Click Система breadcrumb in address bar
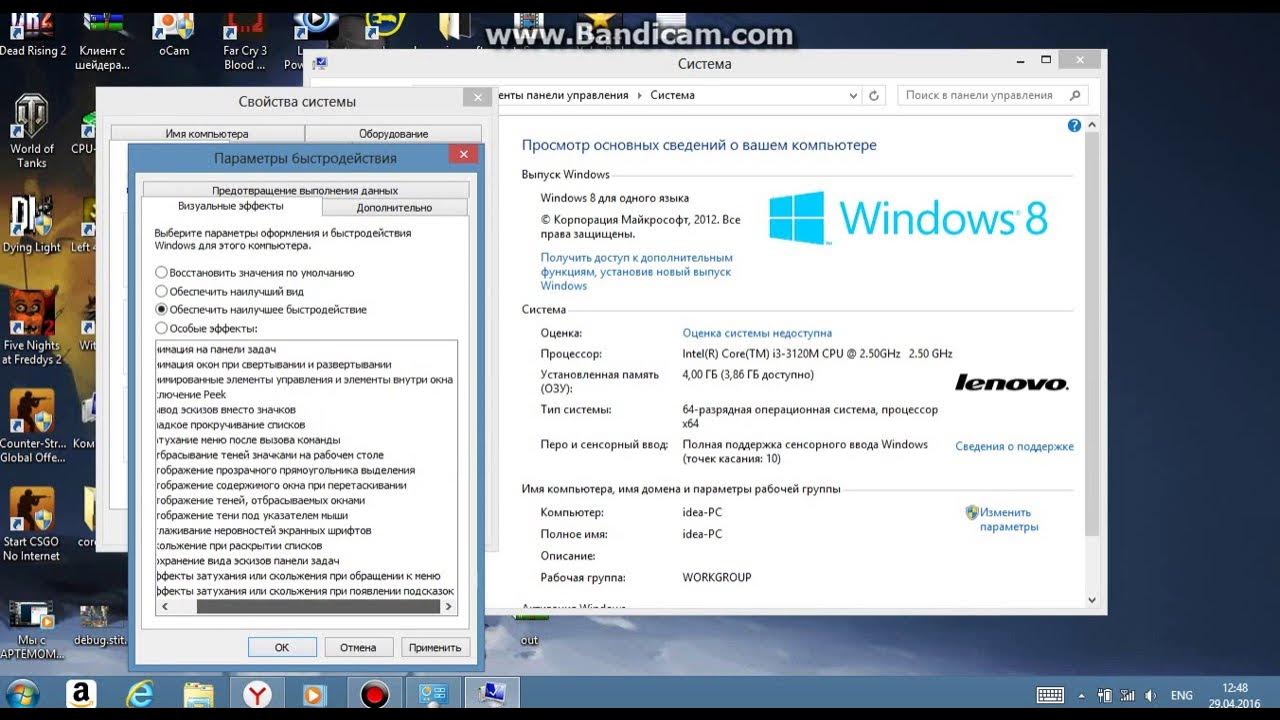The width and height of the screenshot is (1280, 720). [672, 96]
